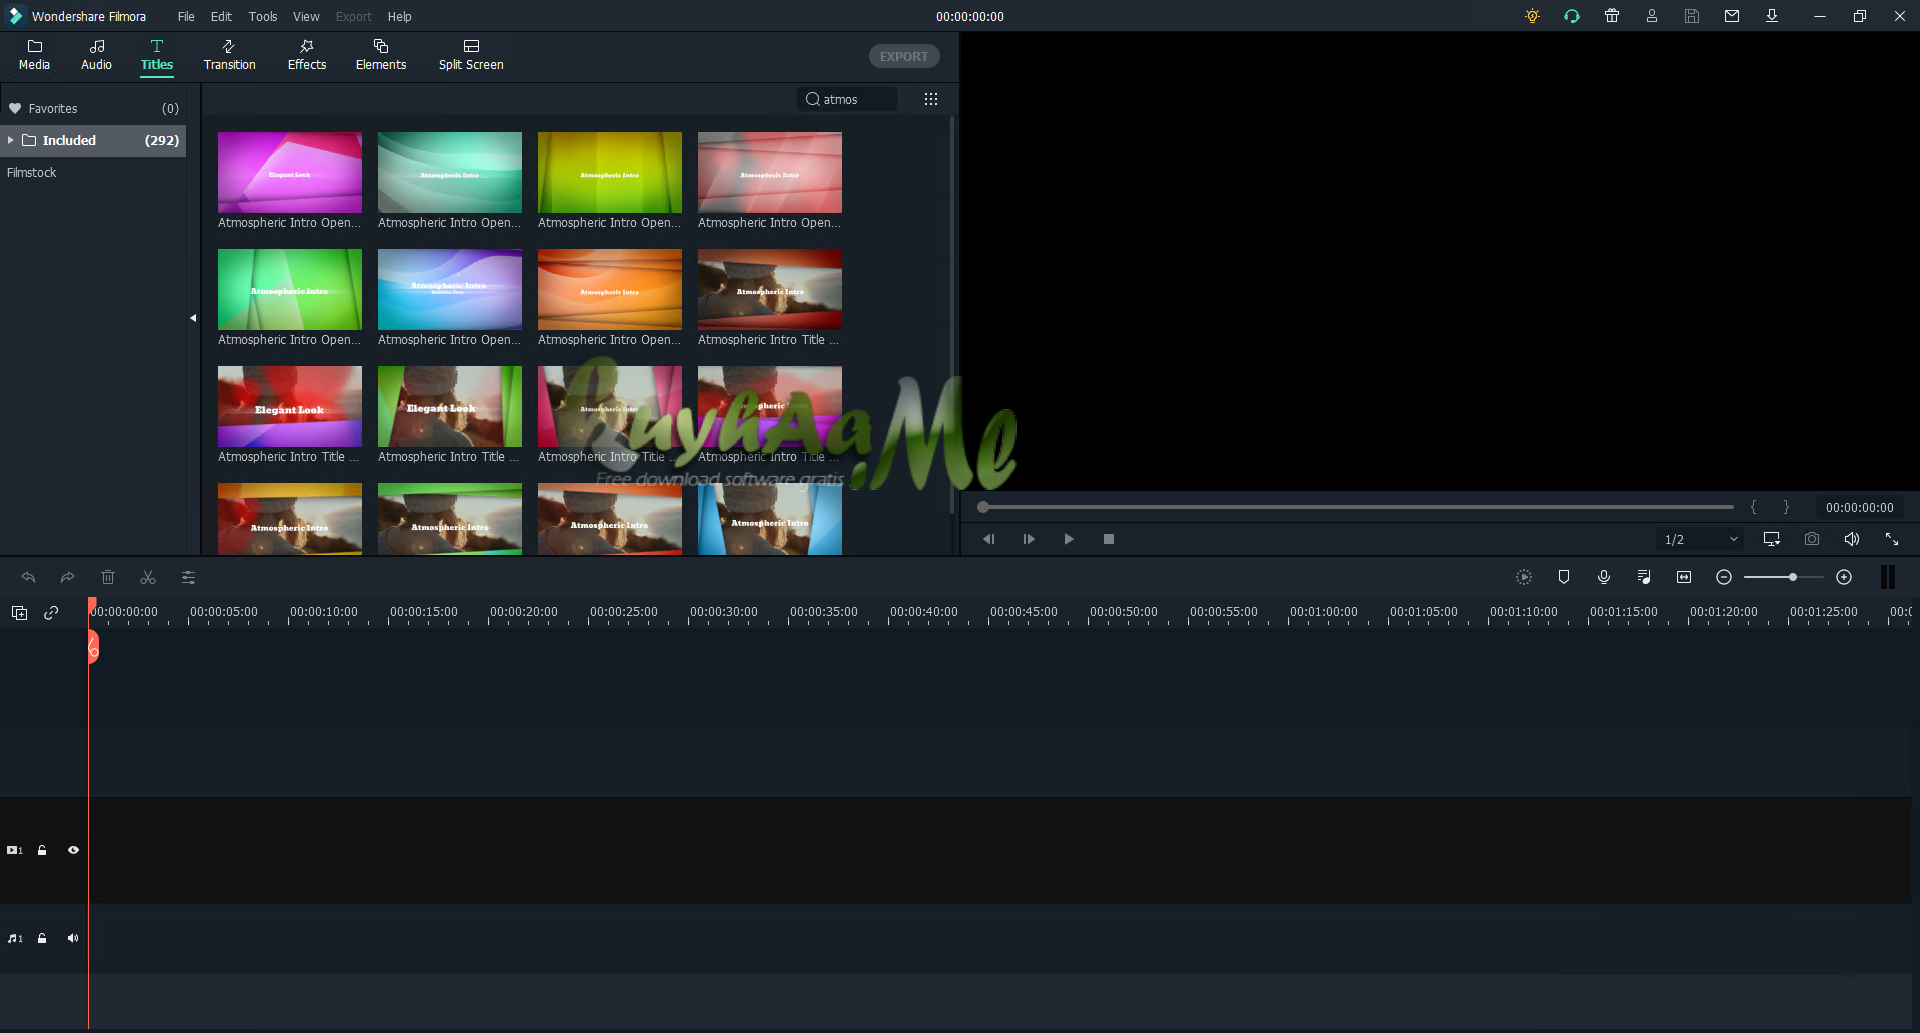Click the scissors split icon

pyautogui.click(x=148, y=577)
